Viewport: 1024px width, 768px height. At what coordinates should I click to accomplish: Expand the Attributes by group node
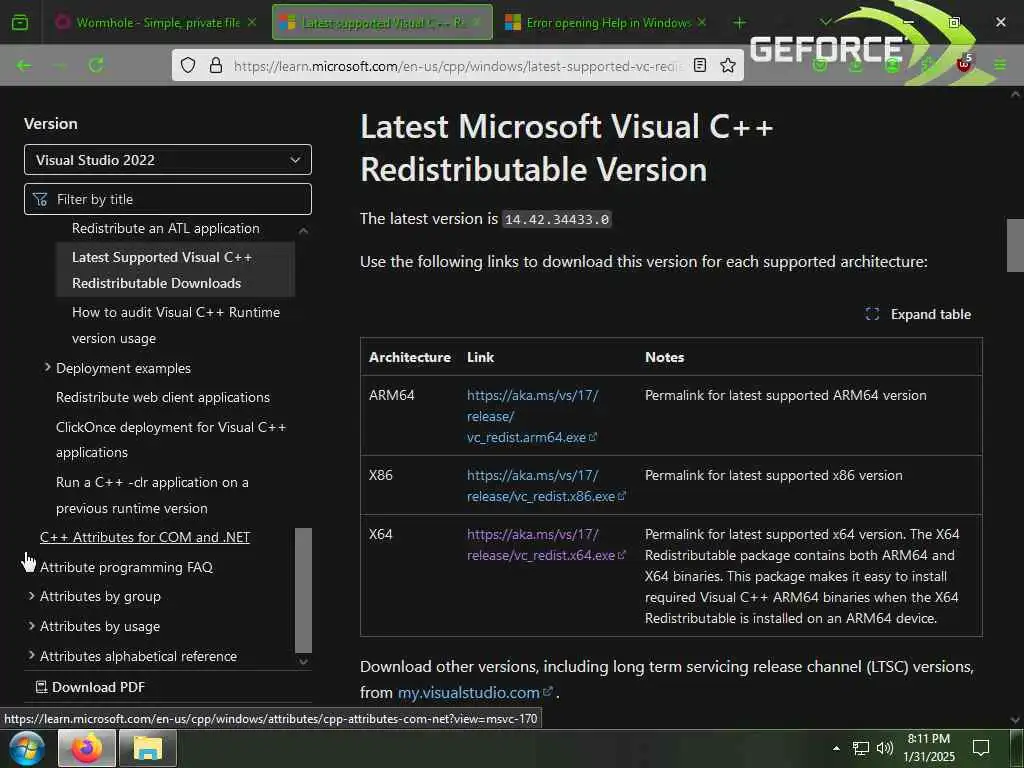point(31,596)
